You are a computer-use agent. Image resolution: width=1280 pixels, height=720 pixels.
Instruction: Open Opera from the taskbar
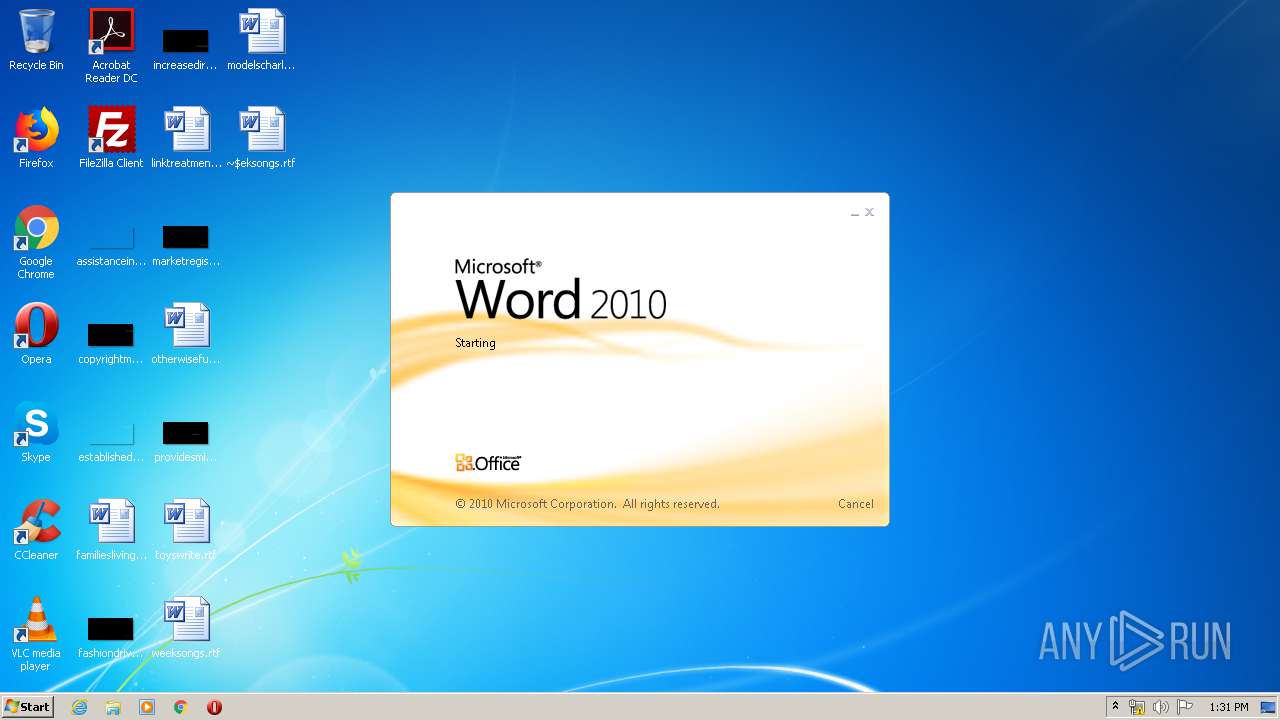(x=214, y=707)
